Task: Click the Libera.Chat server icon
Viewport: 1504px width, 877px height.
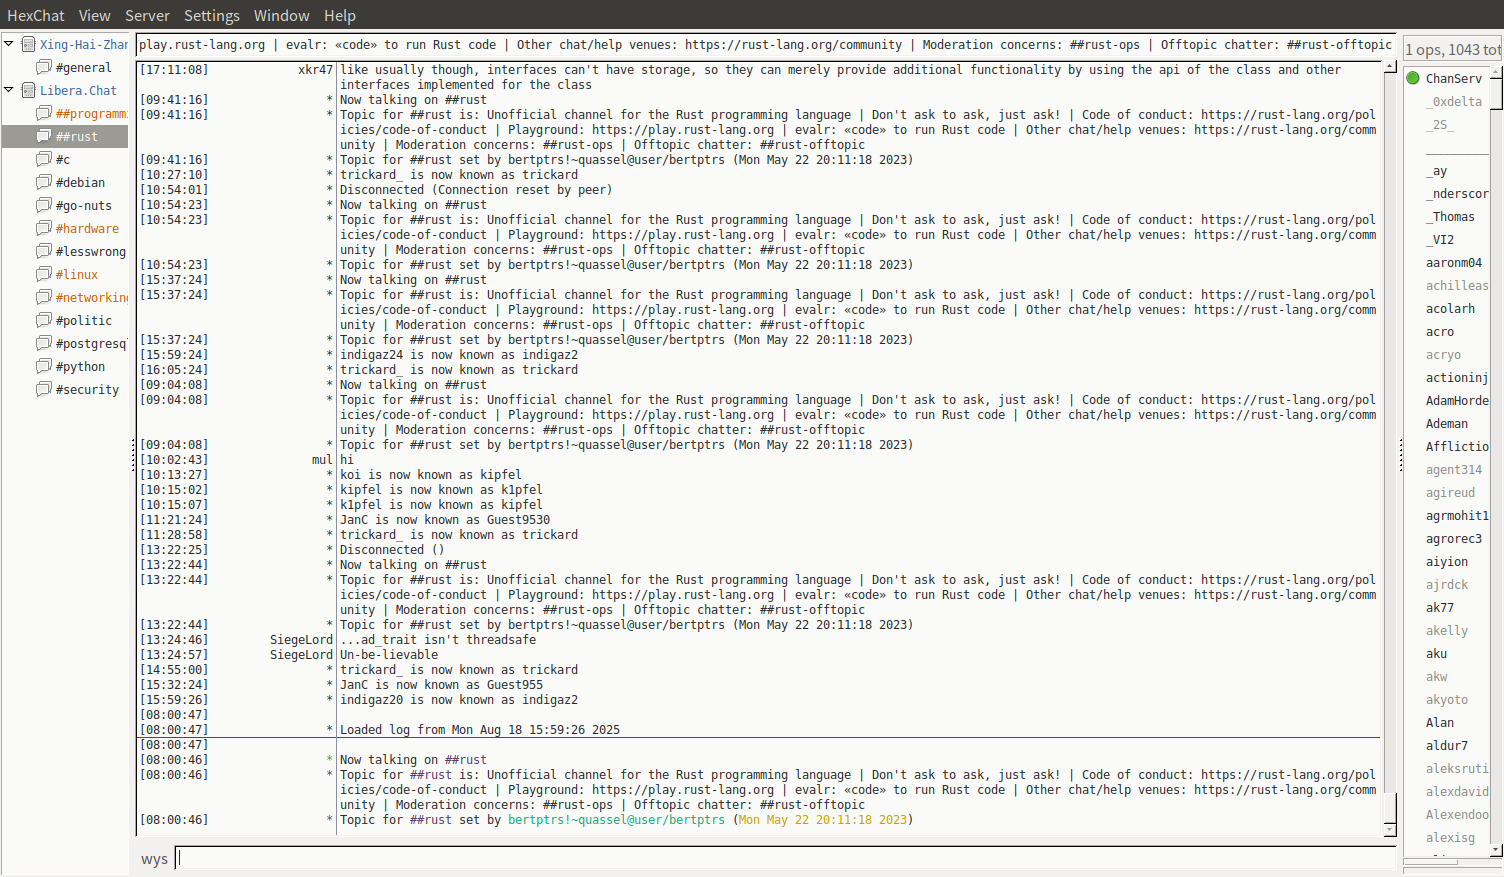Action: (29, 90)
